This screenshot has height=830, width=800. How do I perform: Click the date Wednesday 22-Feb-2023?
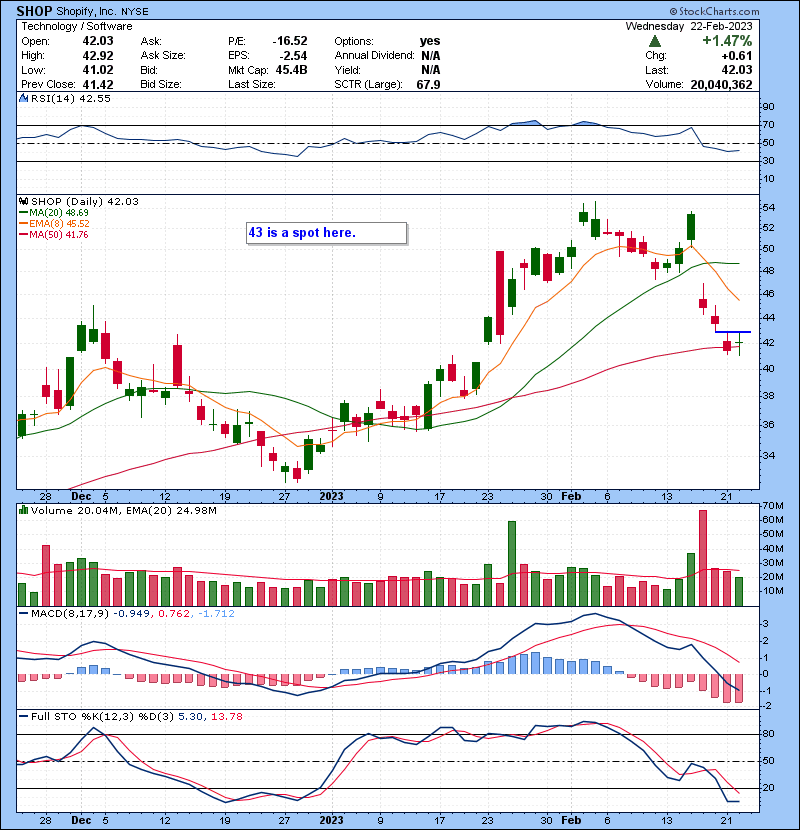tap(689, 26)
